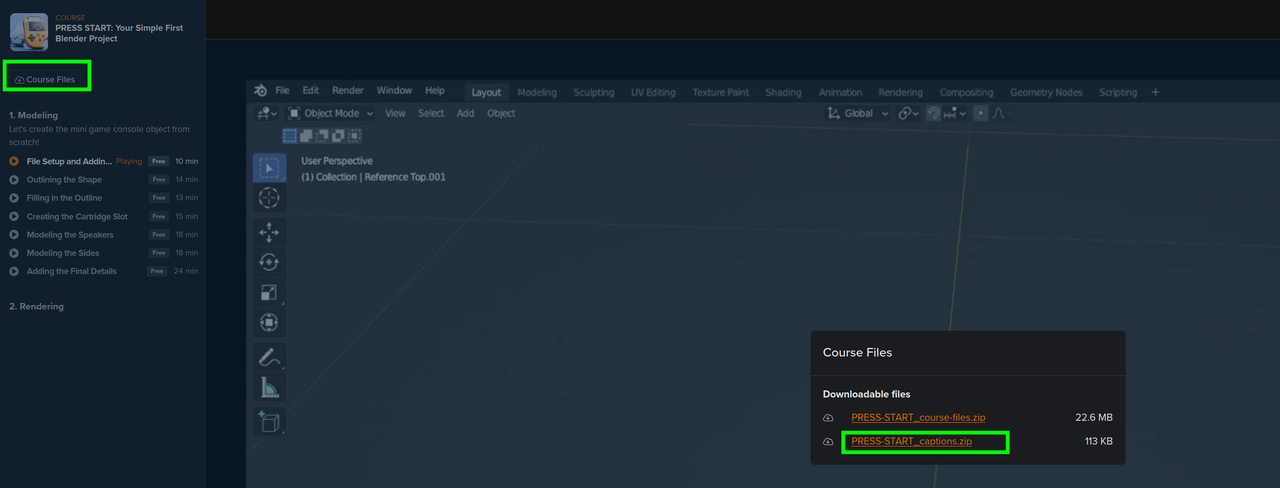Download PRESS-START_course-files.zip
This screenshot has width=1280, height=488.
919,417
